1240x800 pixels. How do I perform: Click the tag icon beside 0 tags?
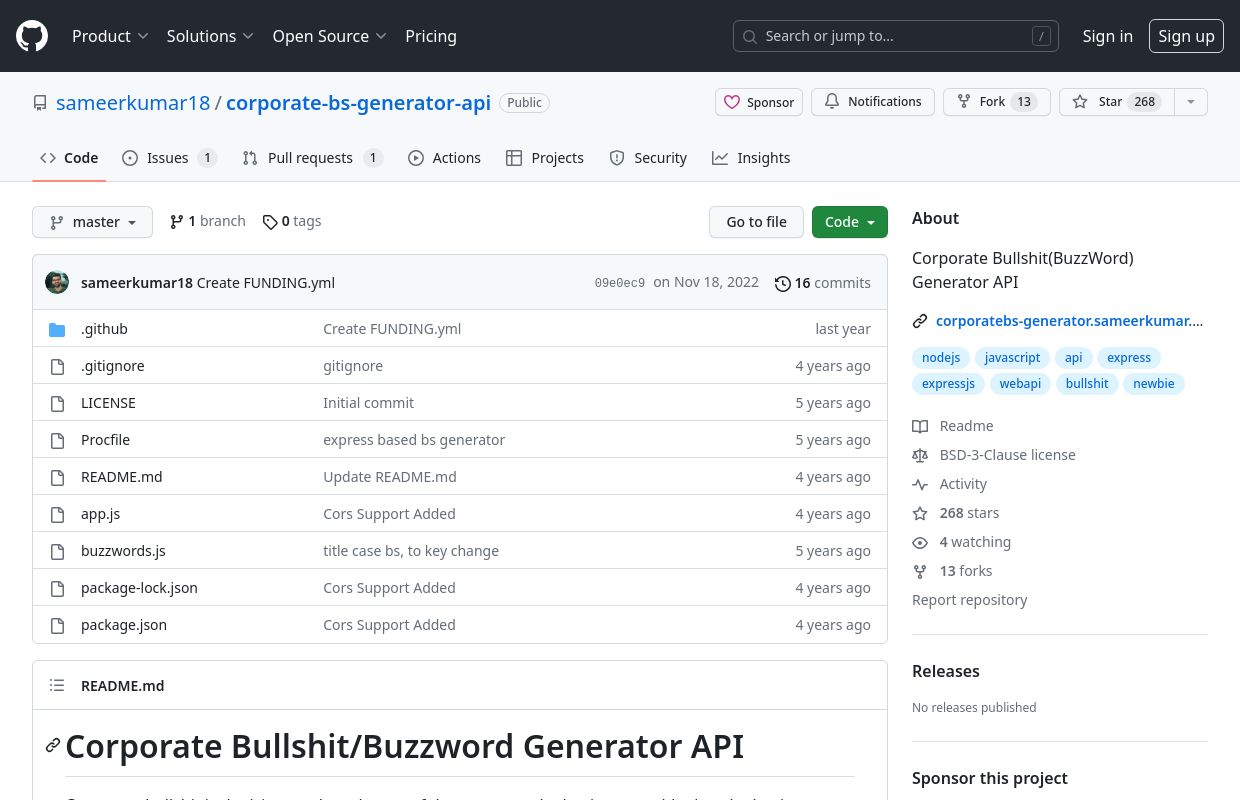point(270,222)
